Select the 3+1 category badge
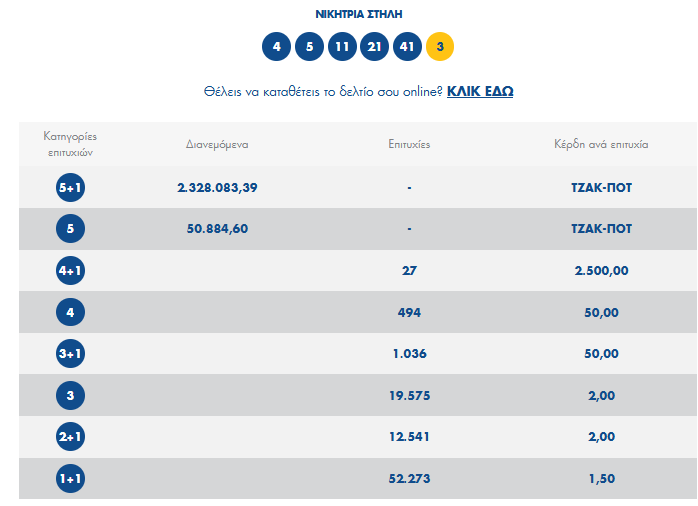 [x=71, y=354]
